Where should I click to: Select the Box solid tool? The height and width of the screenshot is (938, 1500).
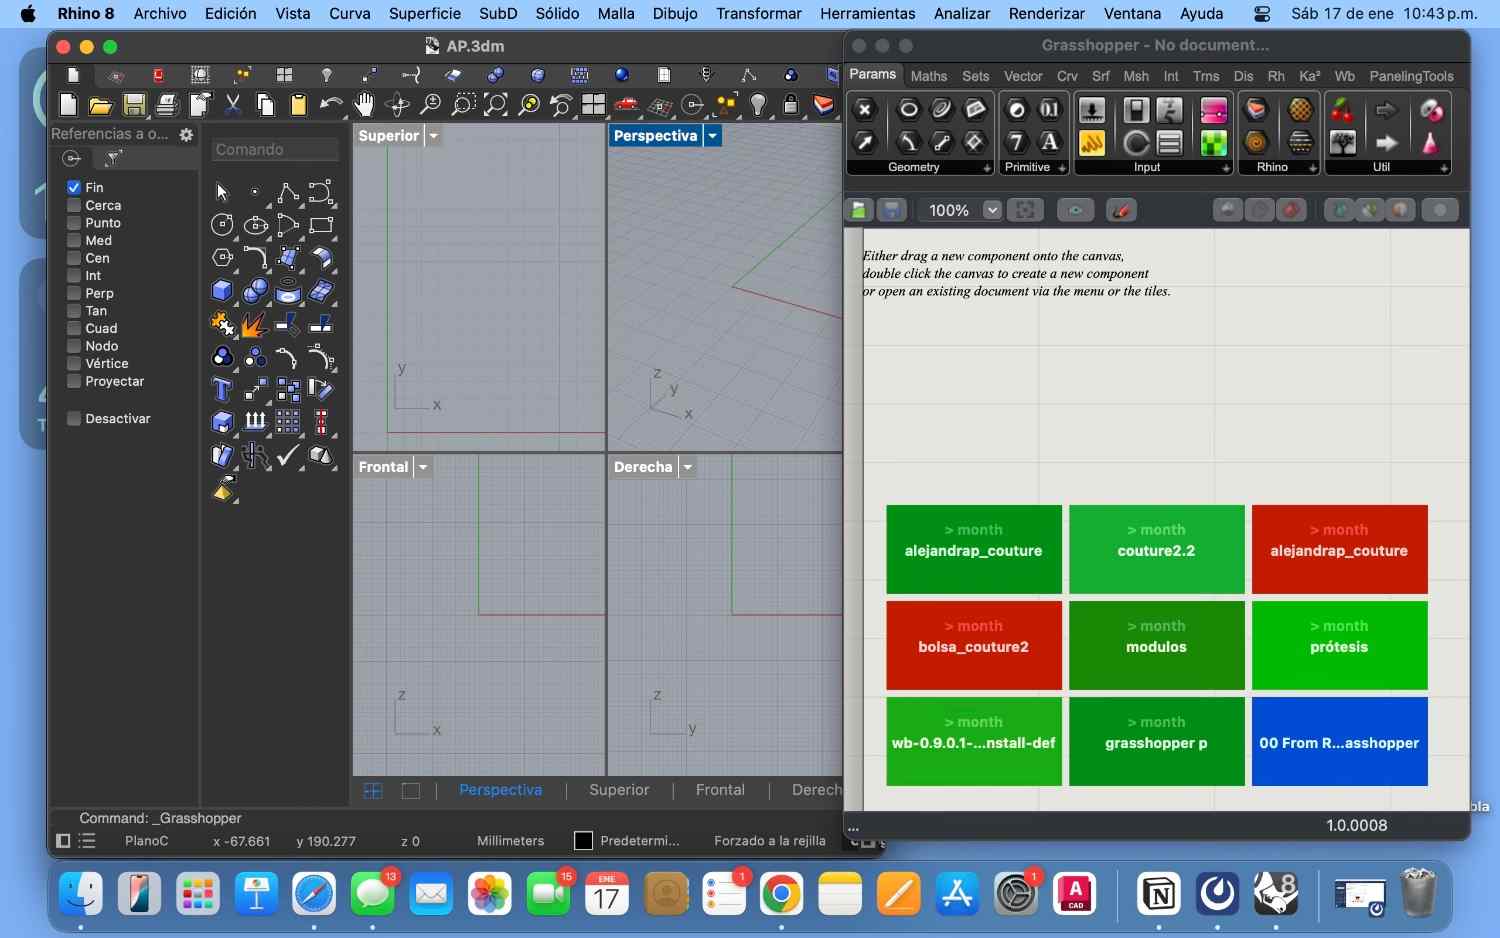(222, 291)
